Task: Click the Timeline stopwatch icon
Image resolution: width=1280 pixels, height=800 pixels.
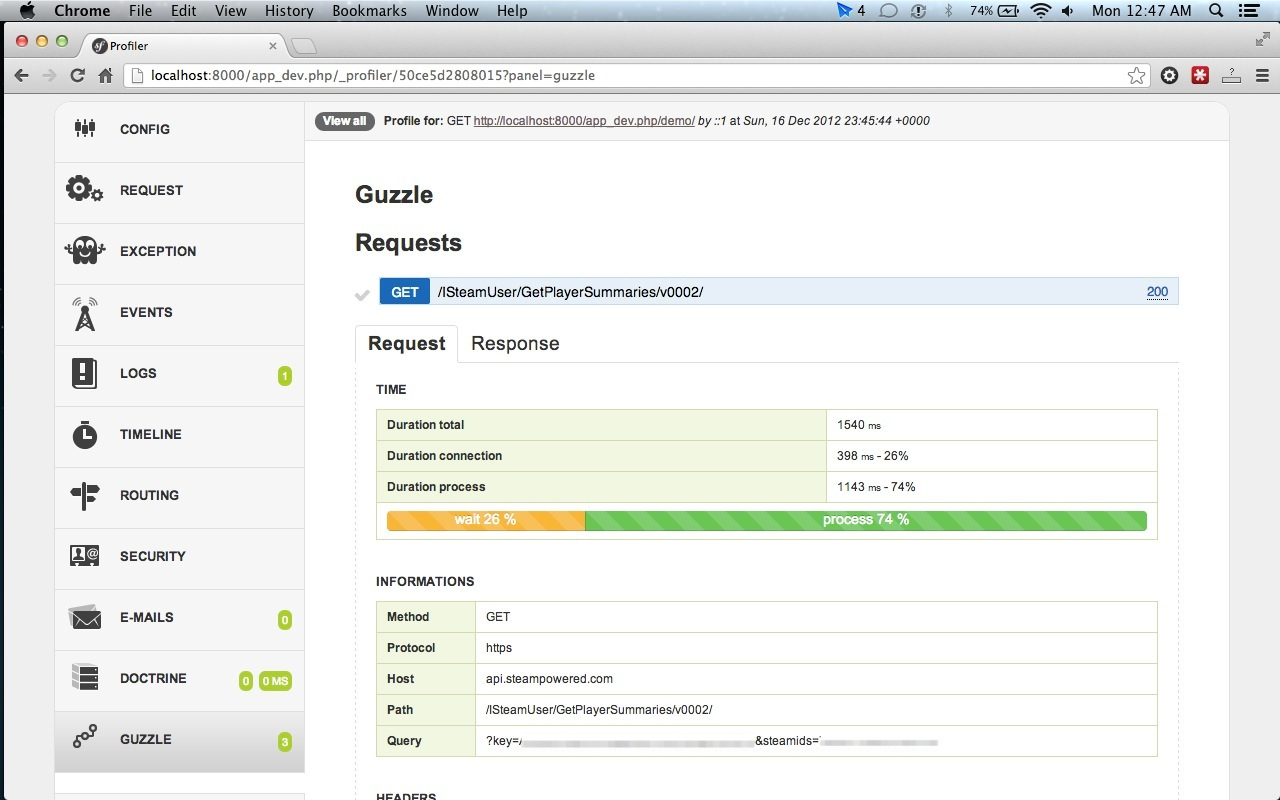Action: [85, 434]
